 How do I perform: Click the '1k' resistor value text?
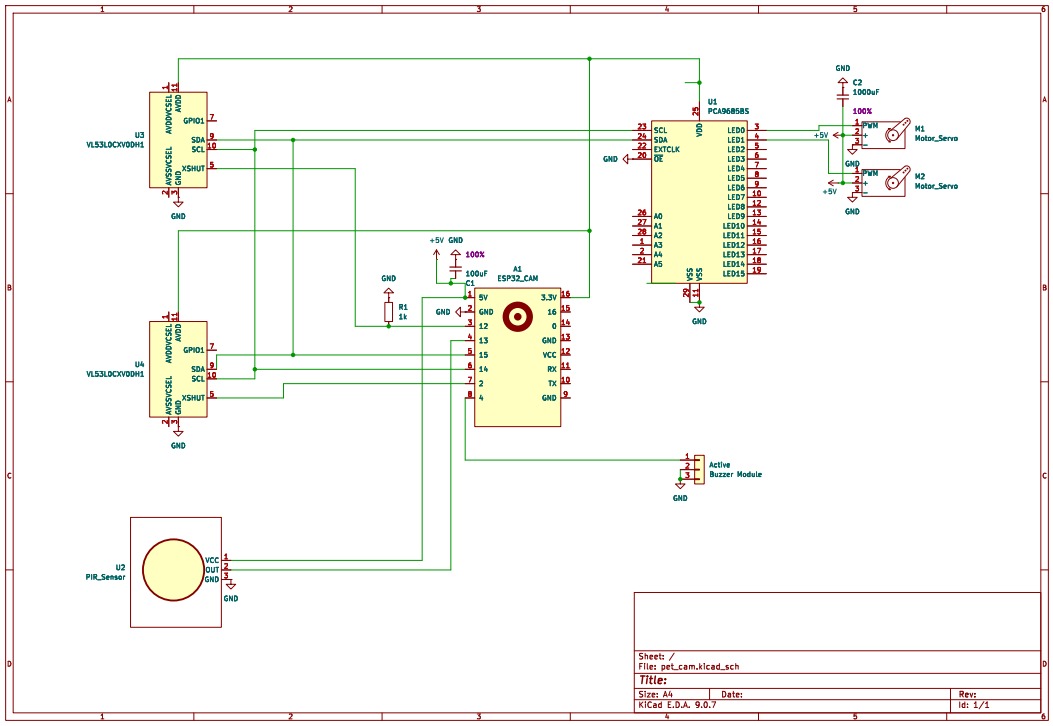[403, 316]
